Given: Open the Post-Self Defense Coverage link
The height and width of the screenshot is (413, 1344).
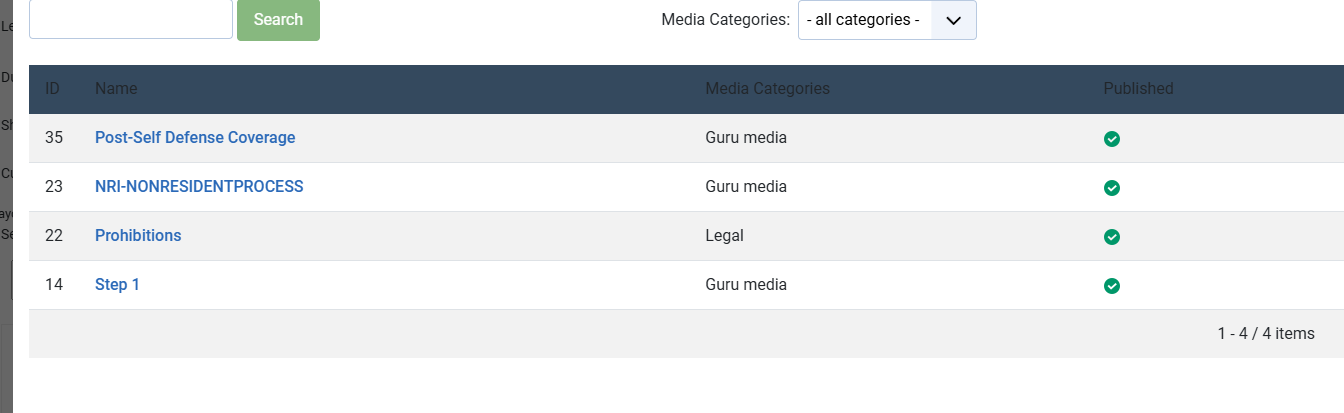Looking at the screenshot, I should pyautogui.click(x=195, y=138).
